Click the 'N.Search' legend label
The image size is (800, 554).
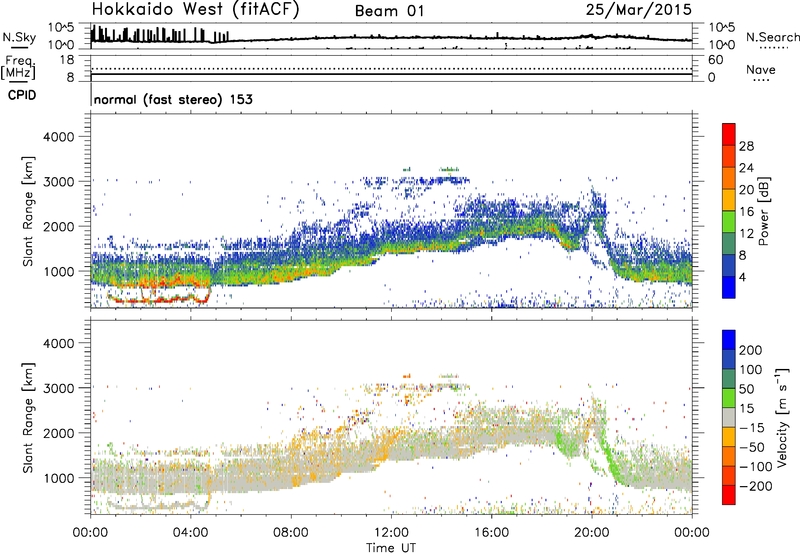(772, 37)
